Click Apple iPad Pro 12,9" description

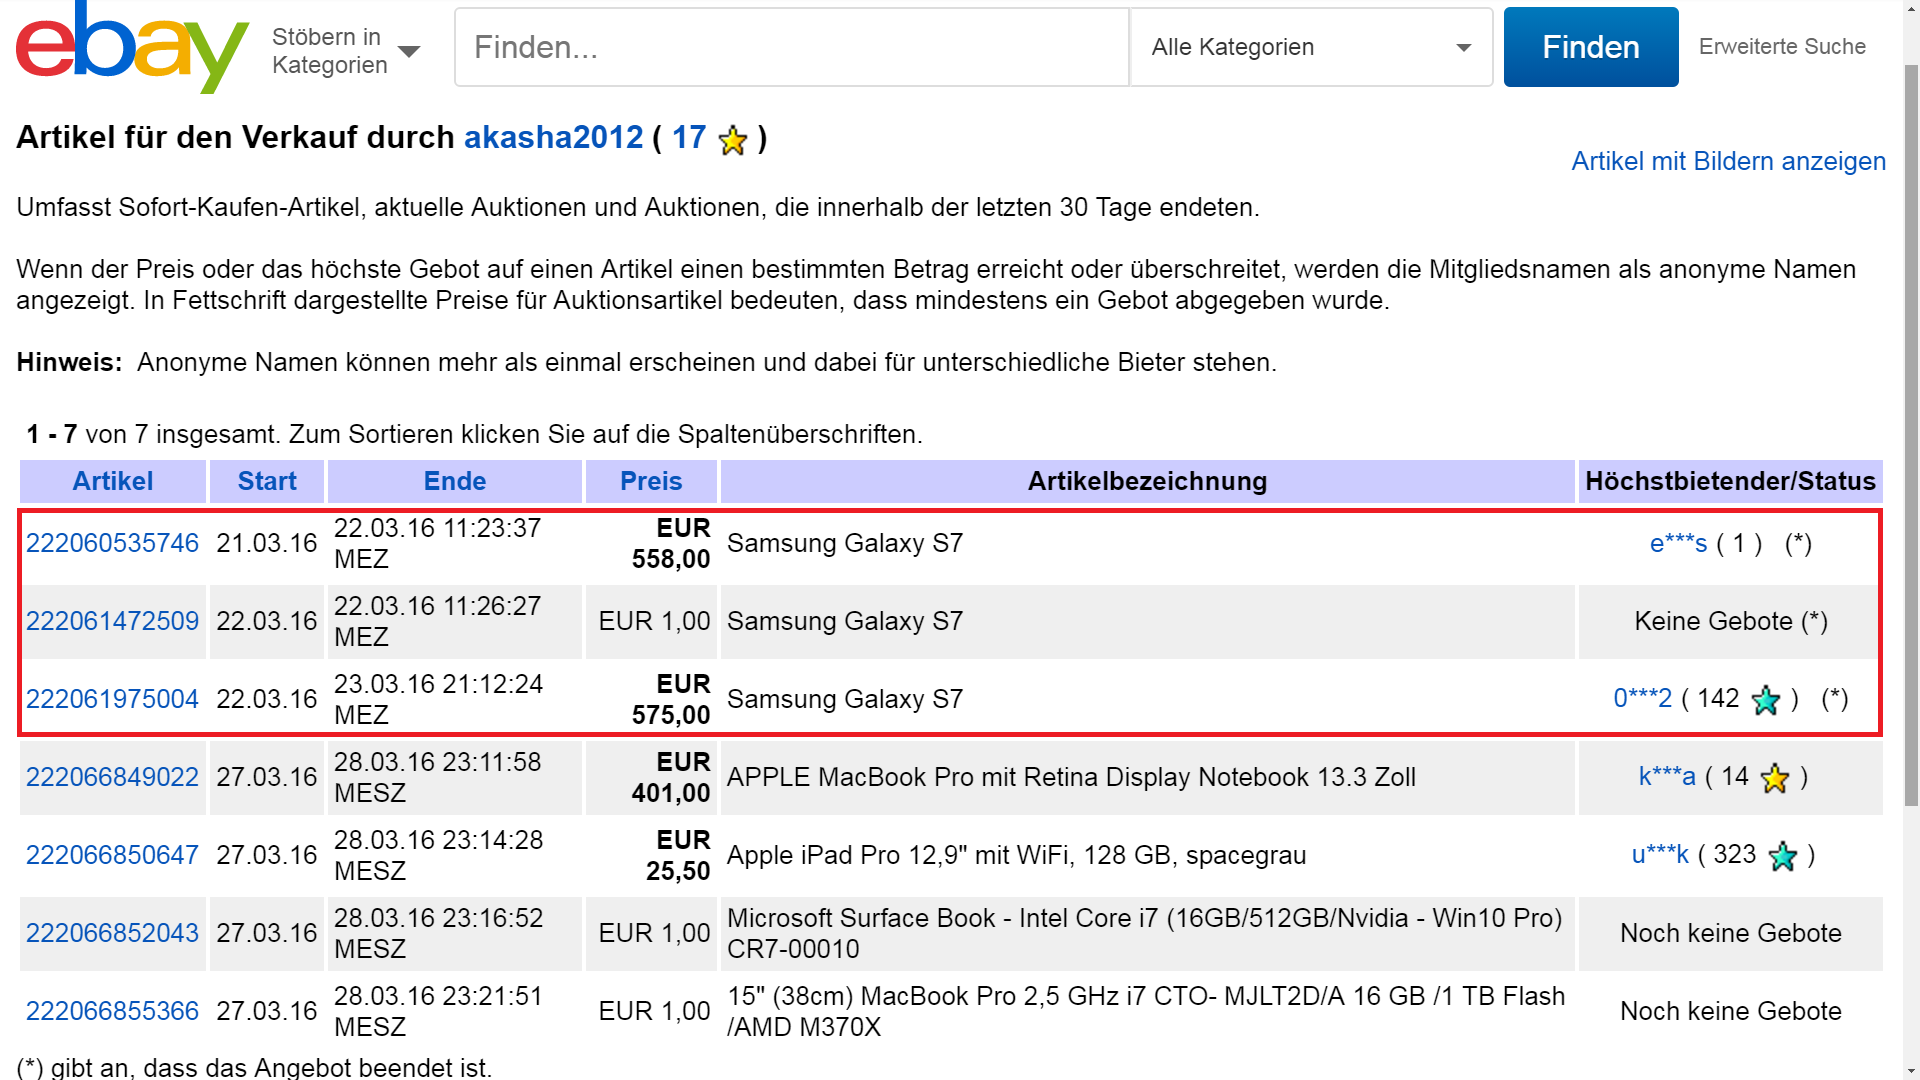tap(1016, 855)
